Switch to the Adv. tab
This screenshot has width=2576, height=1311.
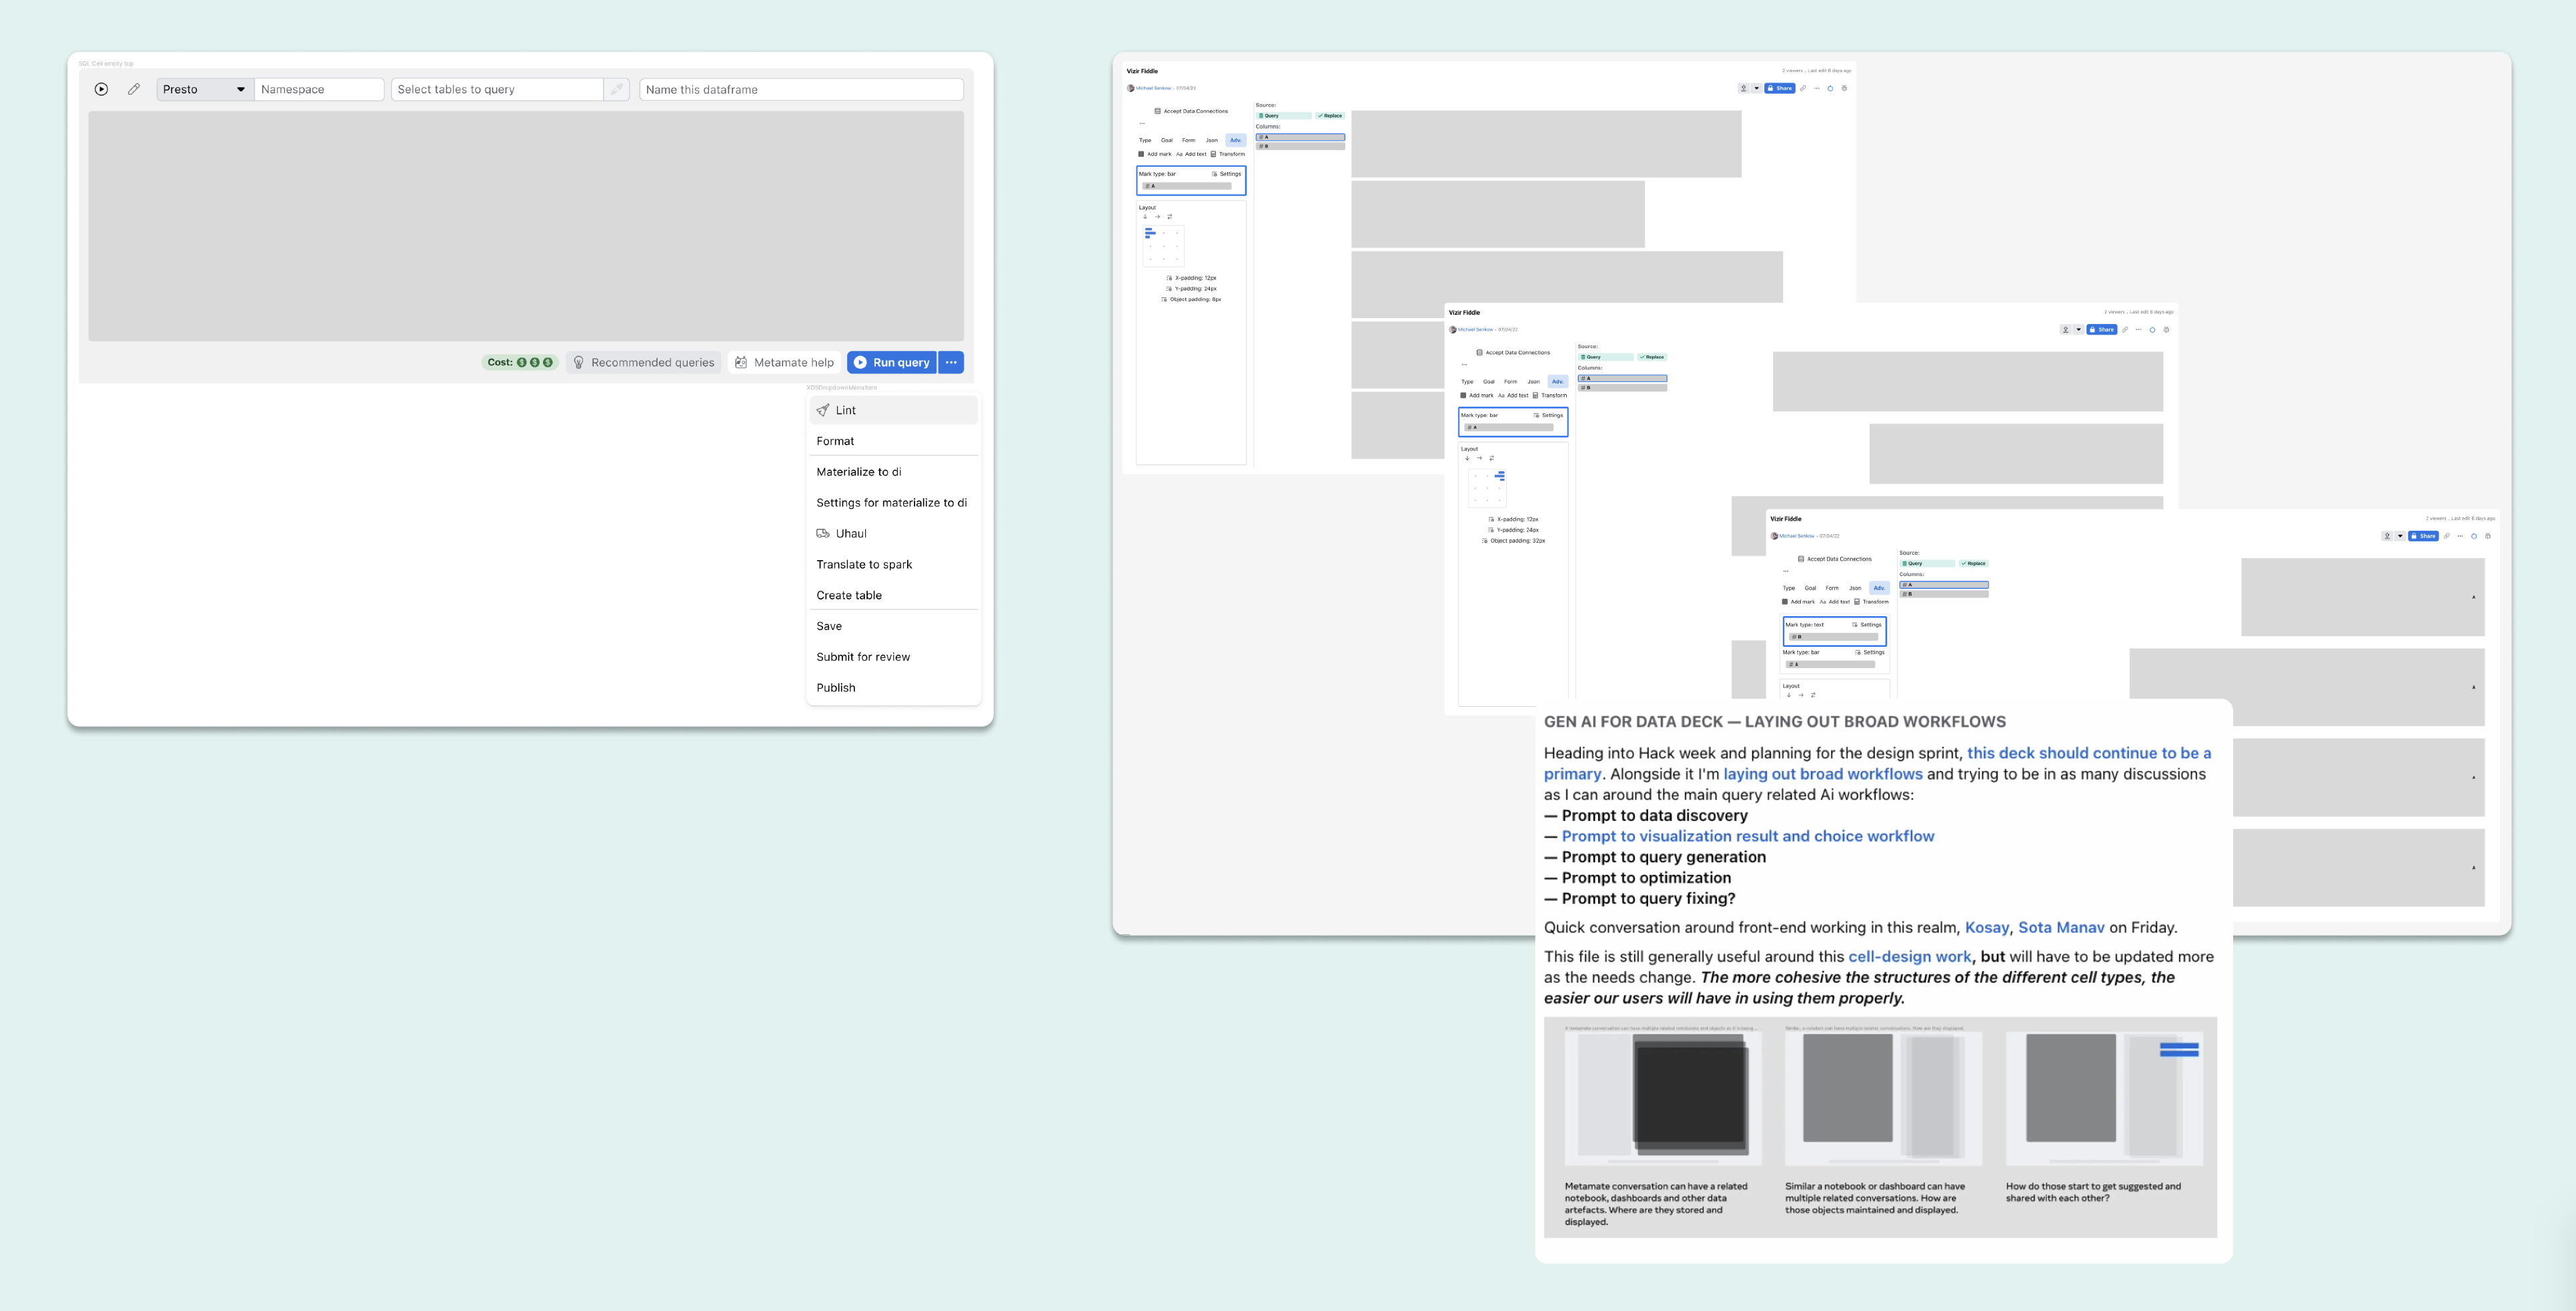(x=1236, y=140)
